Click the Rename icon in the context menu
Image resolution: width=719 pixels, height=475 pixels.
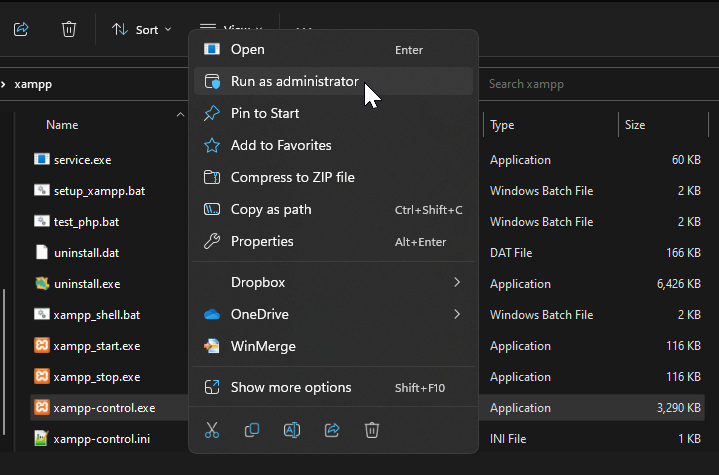coord(292,430)
